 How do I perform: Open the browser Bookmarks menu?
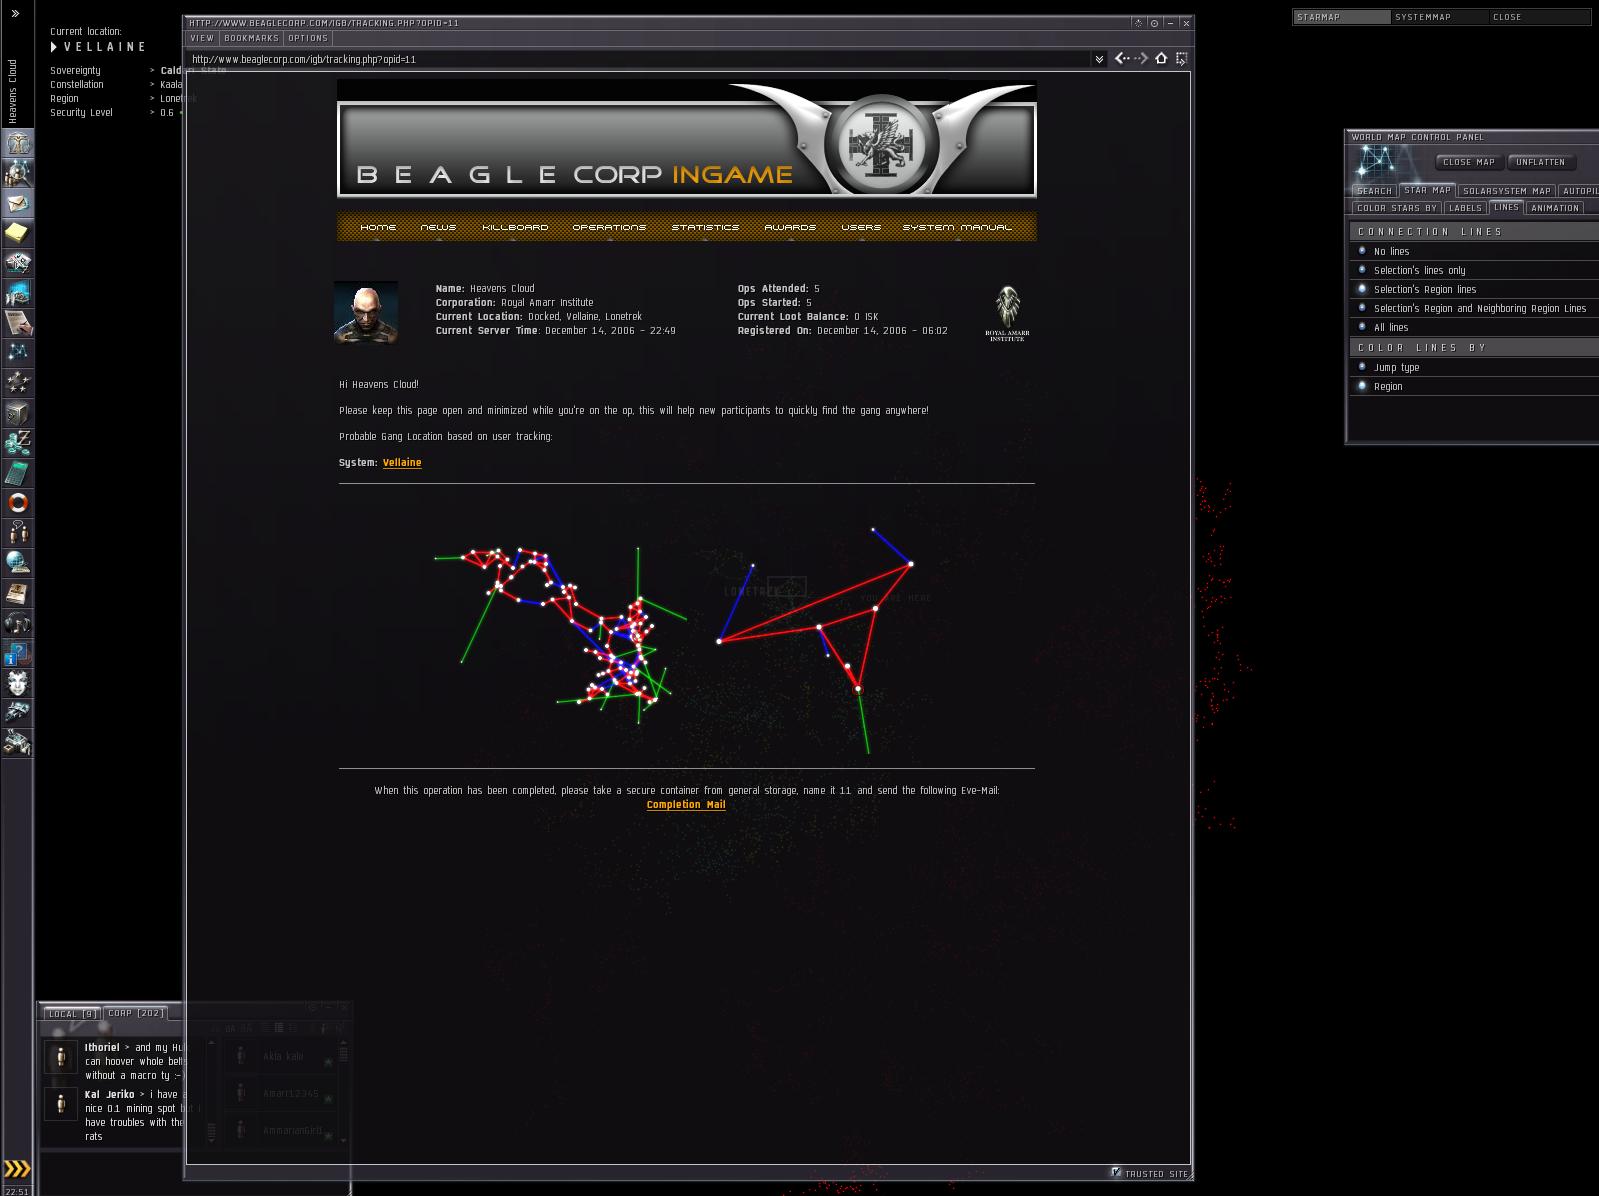[x=251, y=38]
